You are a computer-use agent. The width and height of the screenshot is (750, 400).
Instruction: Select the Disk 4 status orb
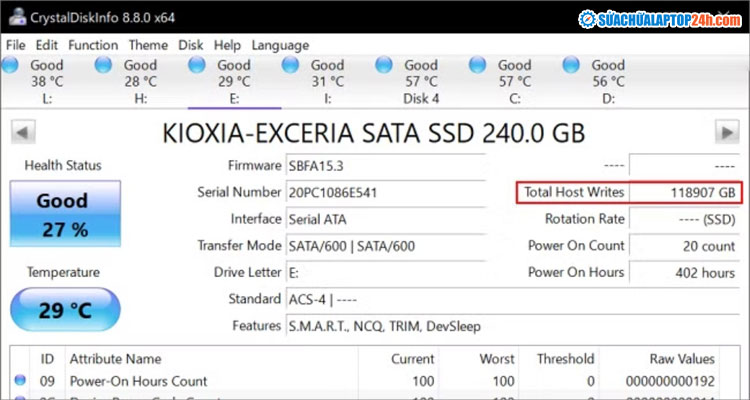(x=384, y=65)
